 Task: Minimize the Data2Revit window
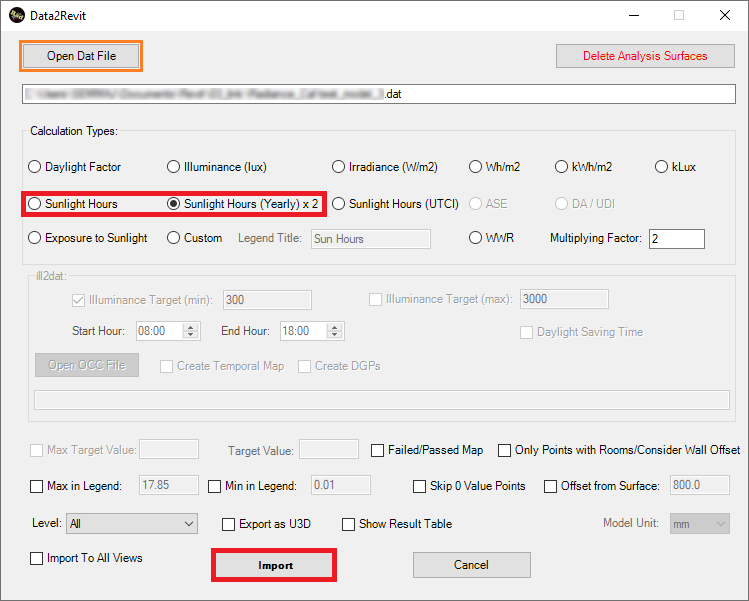[x=634, y=15]
